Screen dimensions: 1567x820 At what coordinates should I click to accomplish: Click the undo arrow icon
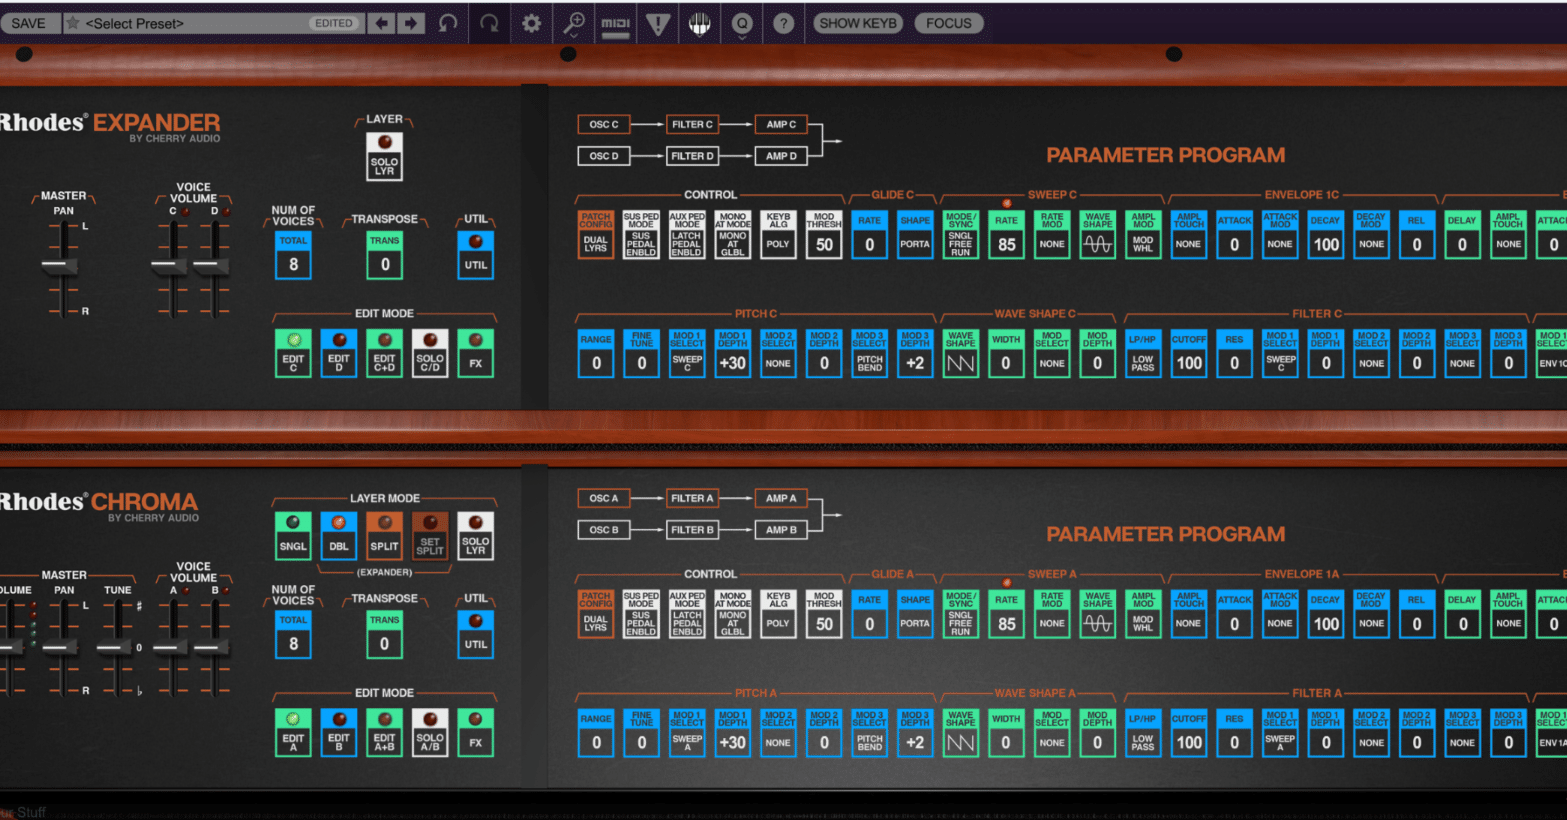click(447, 22)
